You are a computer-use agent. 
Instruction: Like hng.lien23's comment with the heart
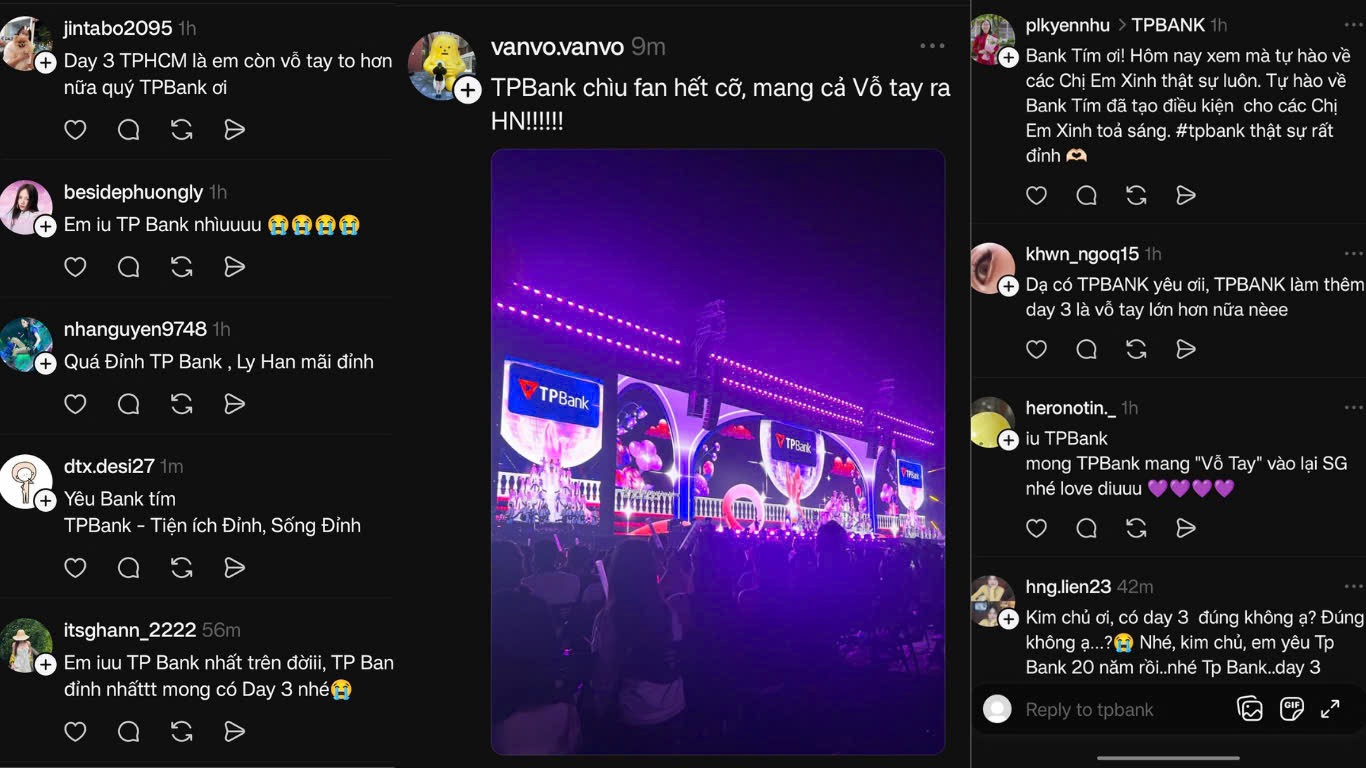[x=1036, y=715]
